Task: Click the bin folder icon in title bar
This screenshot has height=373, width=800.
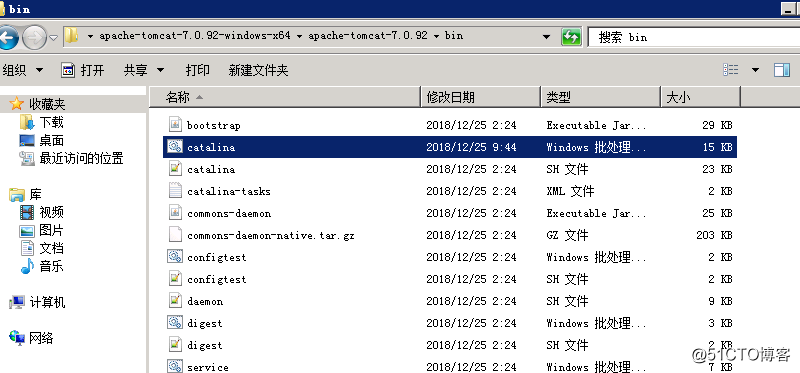Action: [x=3, y=8]
